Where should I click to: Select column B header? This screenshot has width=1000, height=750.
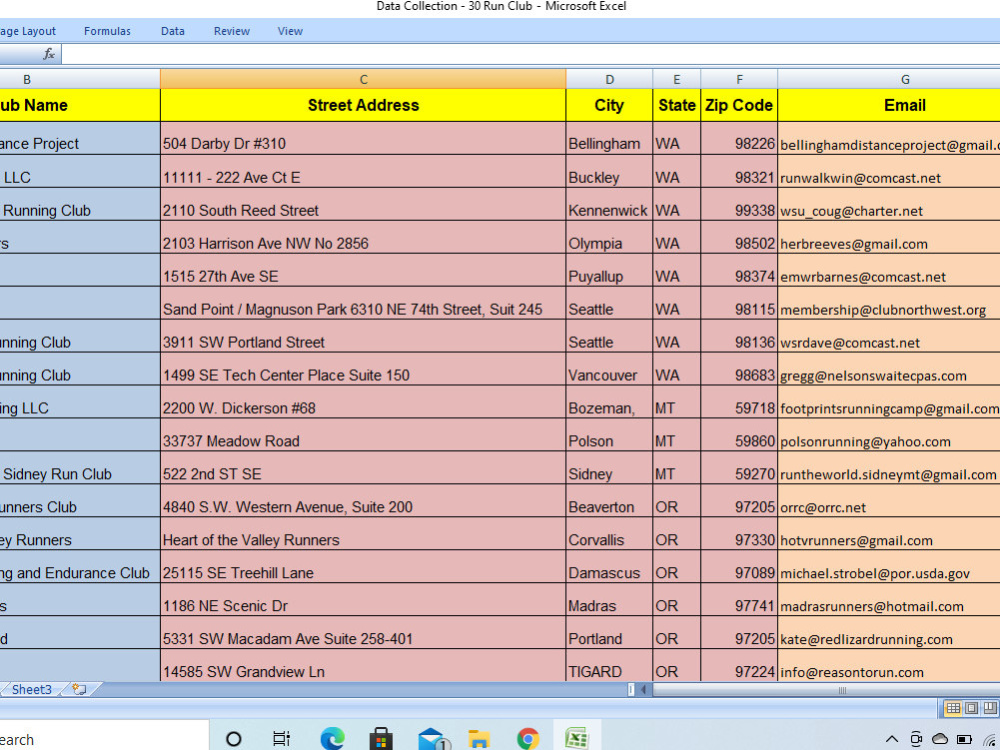(x=80, y=79)
